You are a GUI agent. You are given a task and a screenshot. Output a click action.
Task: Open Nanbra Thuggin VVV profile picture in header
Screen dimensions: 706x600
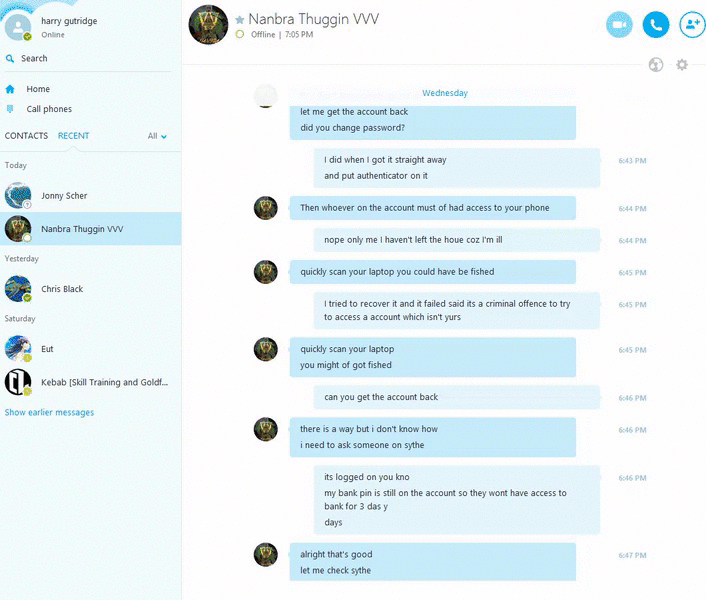click(x=208, y=25)
